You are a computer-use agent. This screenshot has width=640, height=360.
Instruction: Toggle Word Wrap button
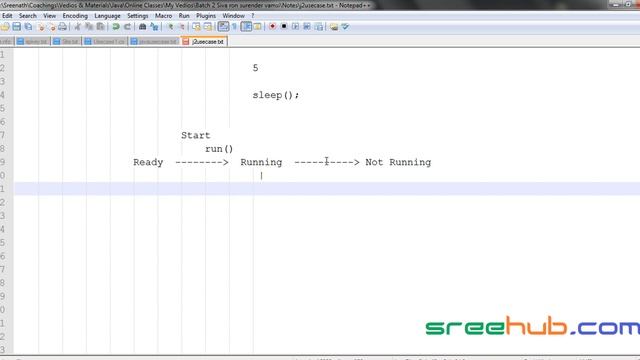[223, 27]
